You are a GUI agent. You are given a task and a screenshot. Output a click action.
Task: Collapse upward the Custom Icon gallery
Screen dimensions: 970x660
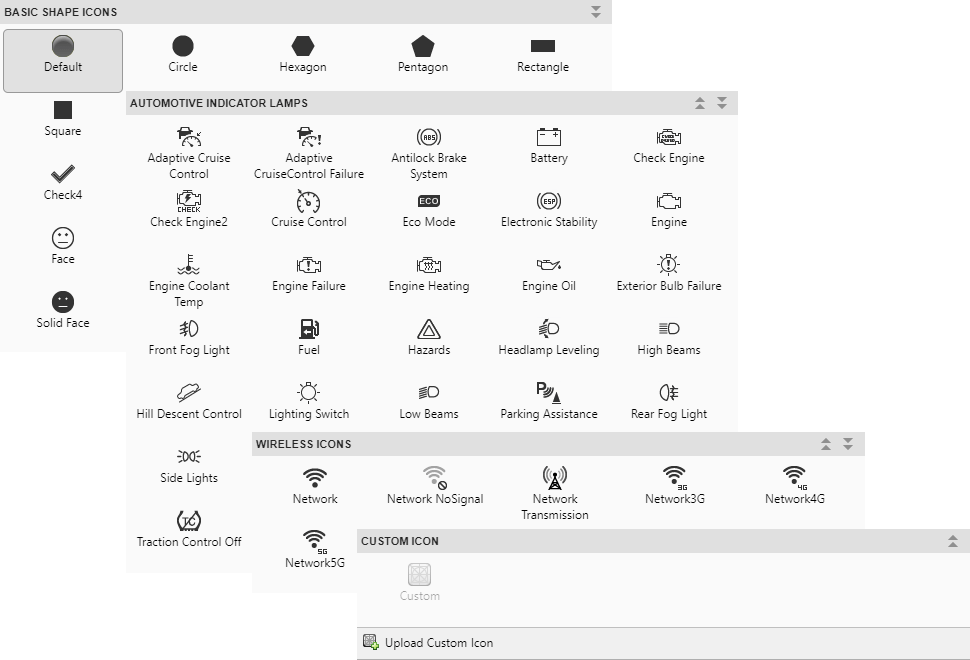pyautogui.click(x=953, y=541)
